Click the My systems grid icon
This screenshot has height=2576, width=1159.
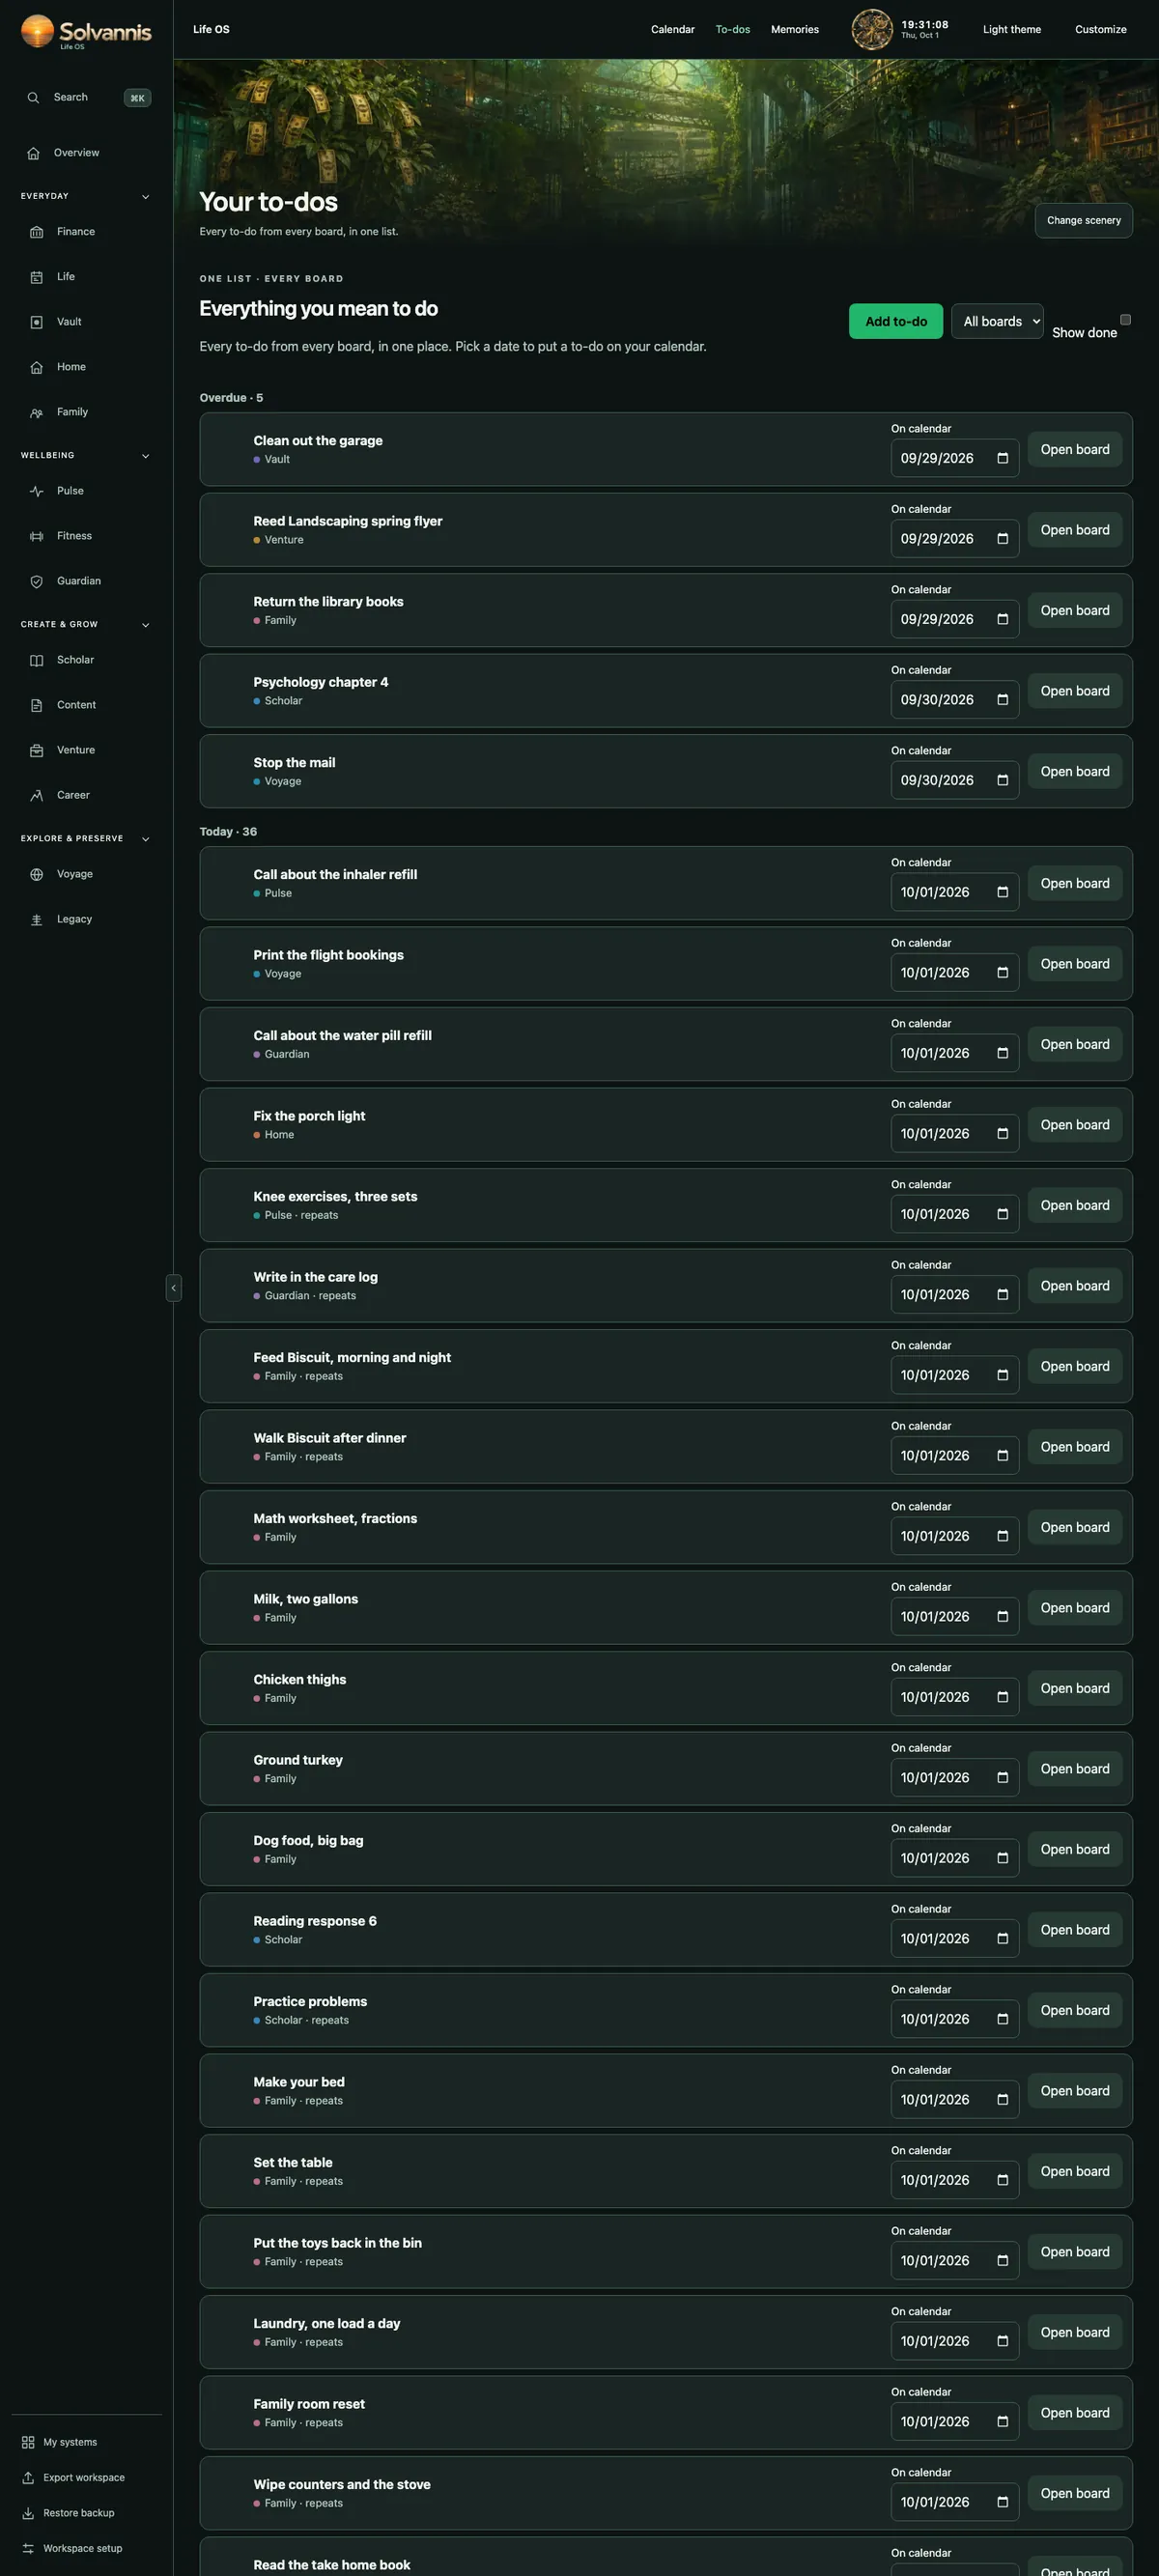tap(28, 2442)
